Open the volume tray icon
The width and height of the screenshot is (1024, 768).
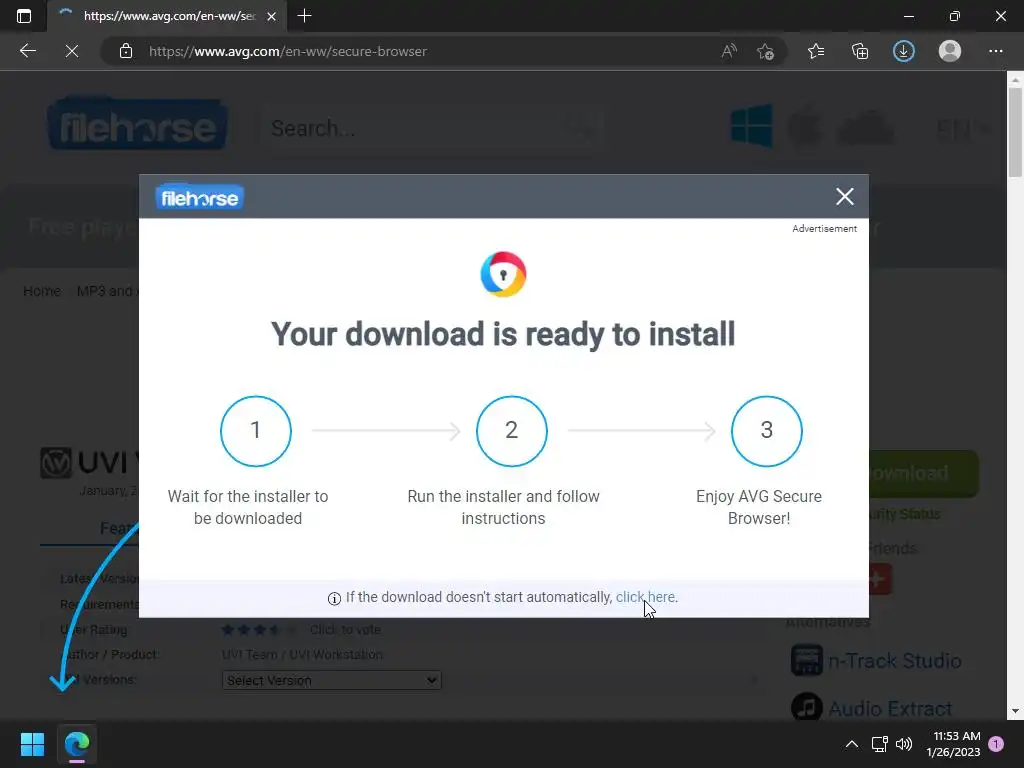(x=904, y=744)
